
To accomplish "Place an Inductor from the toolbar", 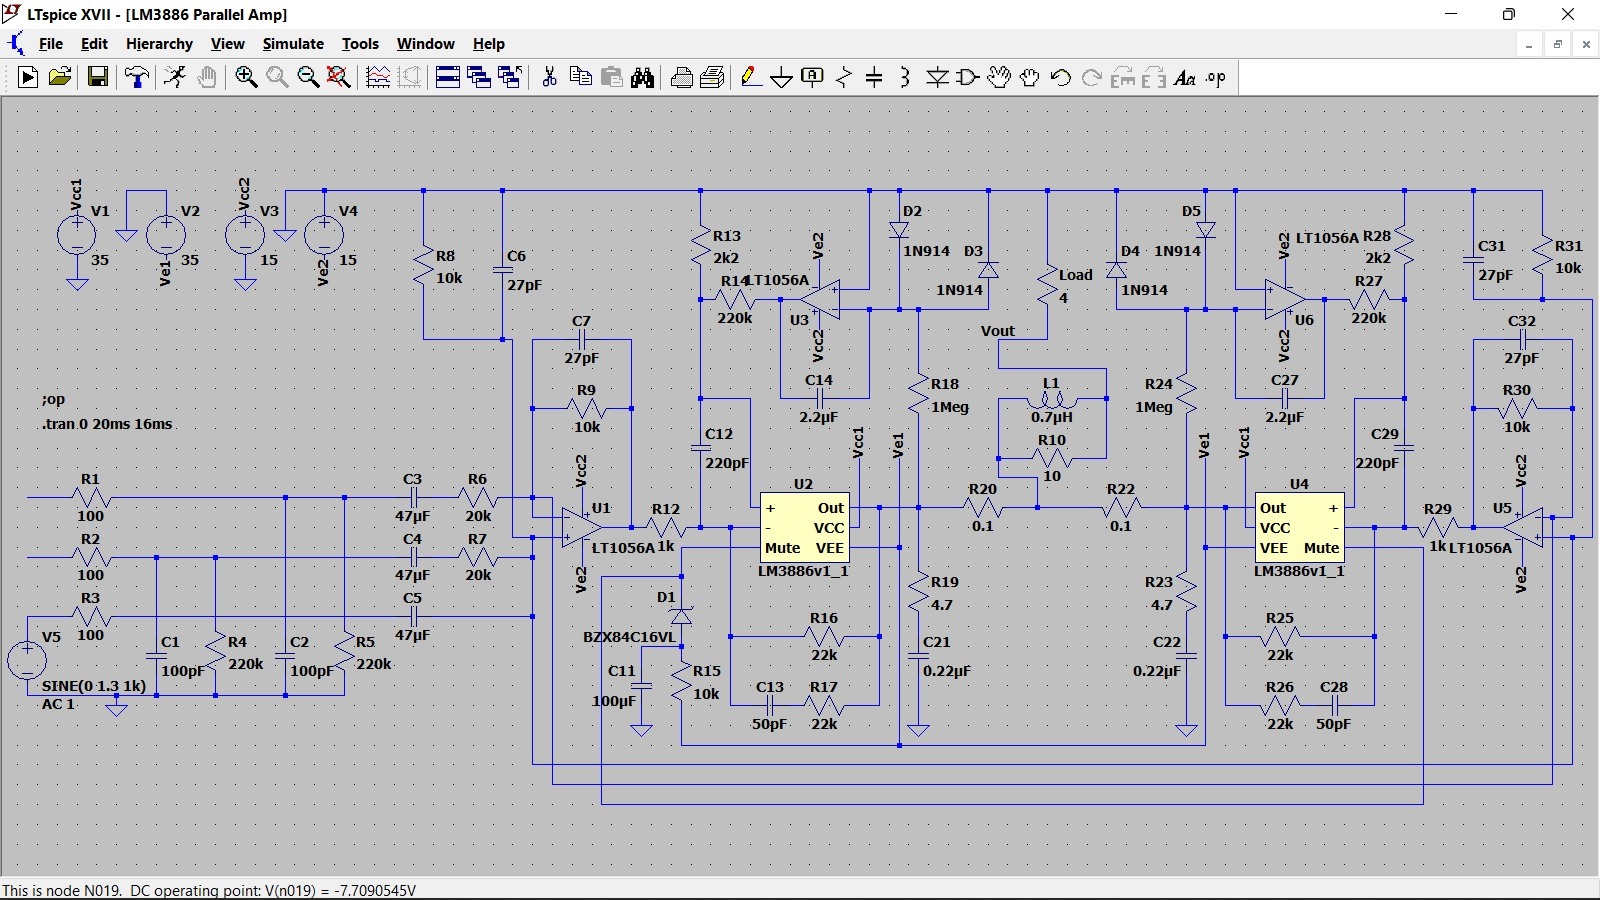I will click(906, 77).
